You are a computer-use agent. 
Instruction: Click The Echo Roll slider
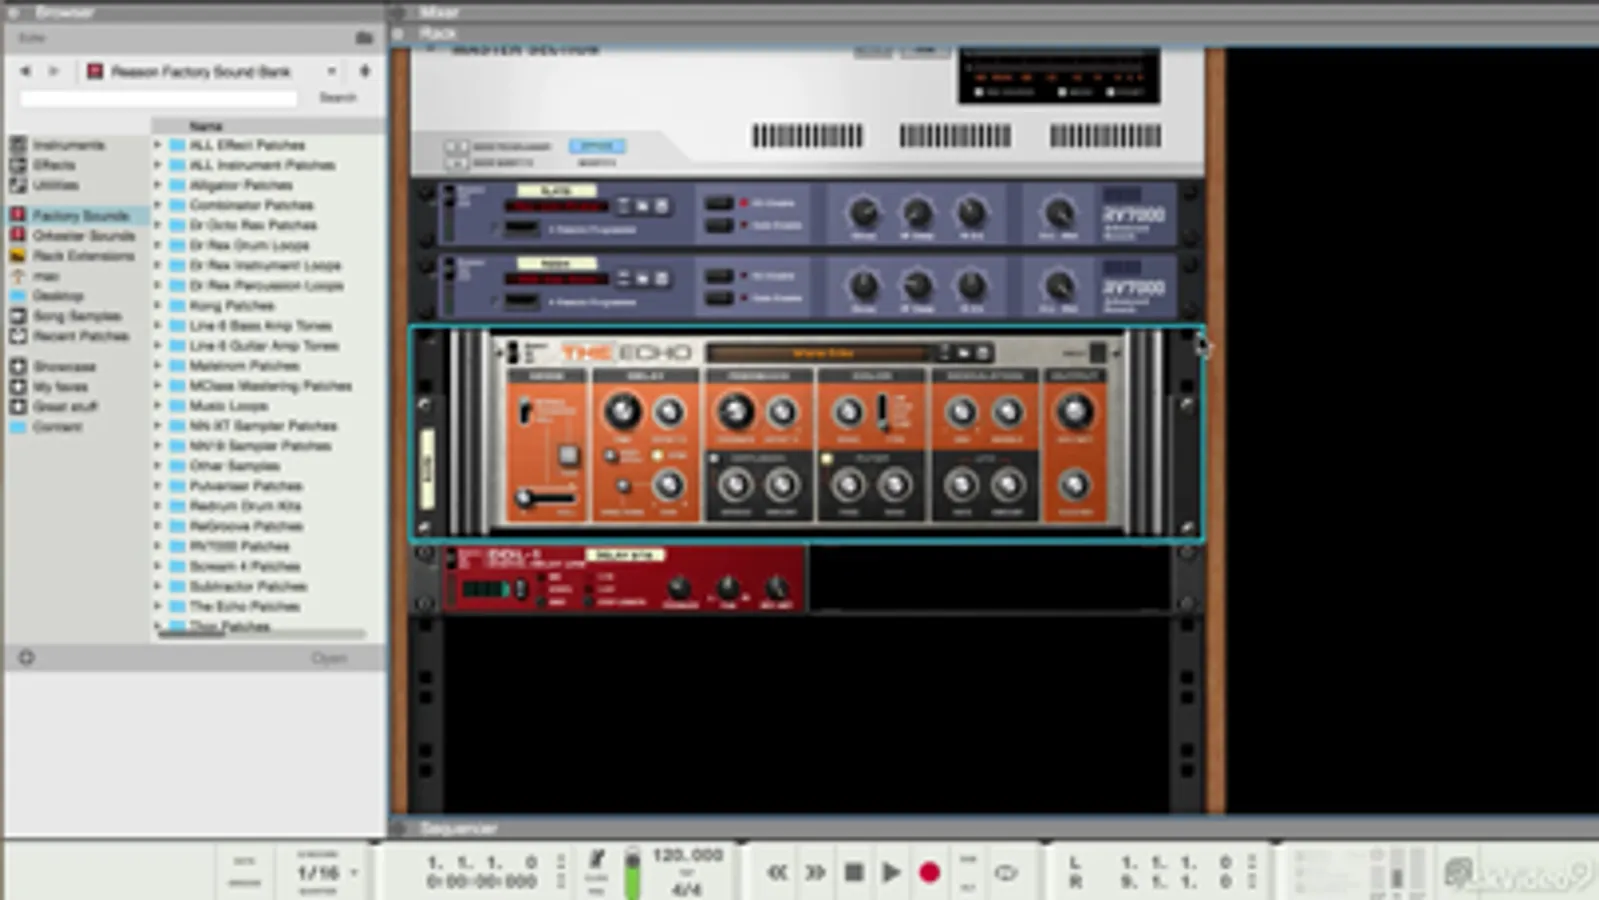546,497
